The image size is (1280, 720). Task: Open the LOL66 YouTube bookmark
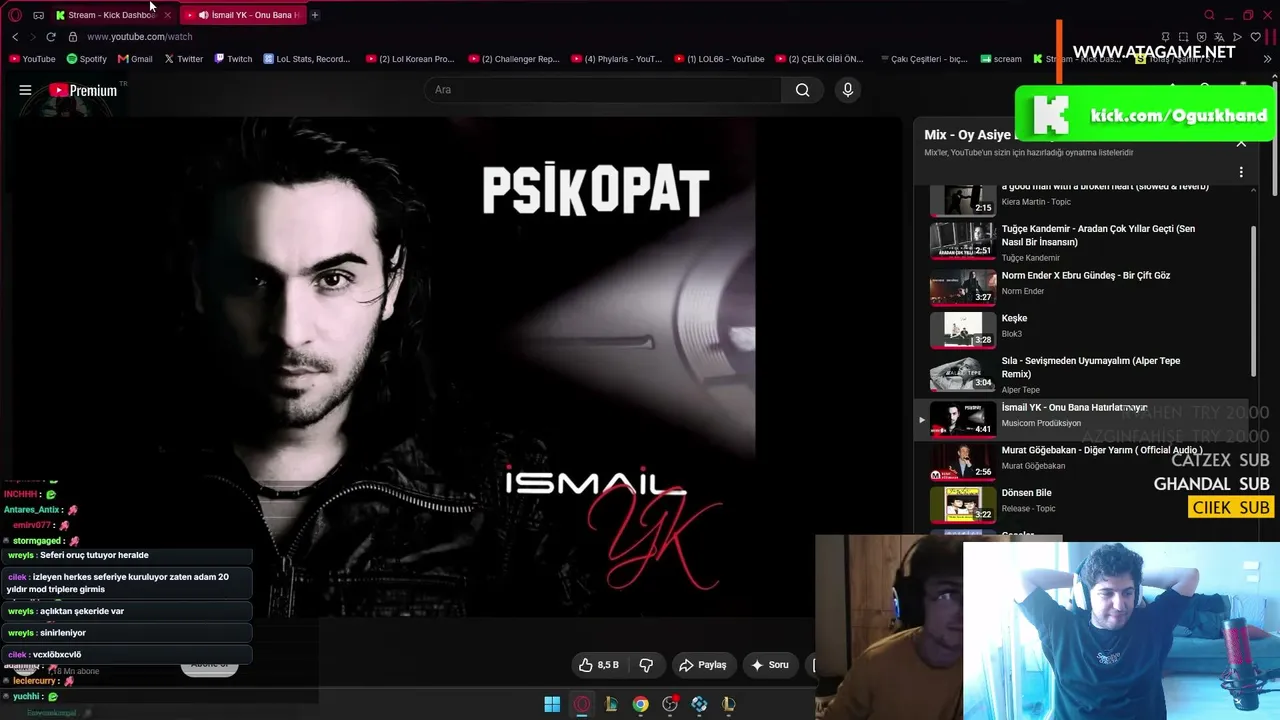[x=720, y=59]
